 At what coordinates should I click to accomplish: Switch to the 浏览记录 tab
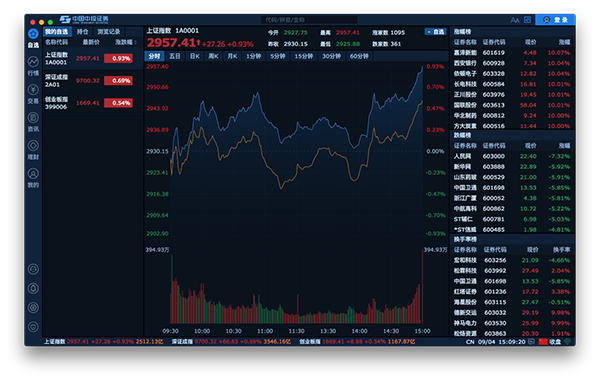tap(109, 32)
